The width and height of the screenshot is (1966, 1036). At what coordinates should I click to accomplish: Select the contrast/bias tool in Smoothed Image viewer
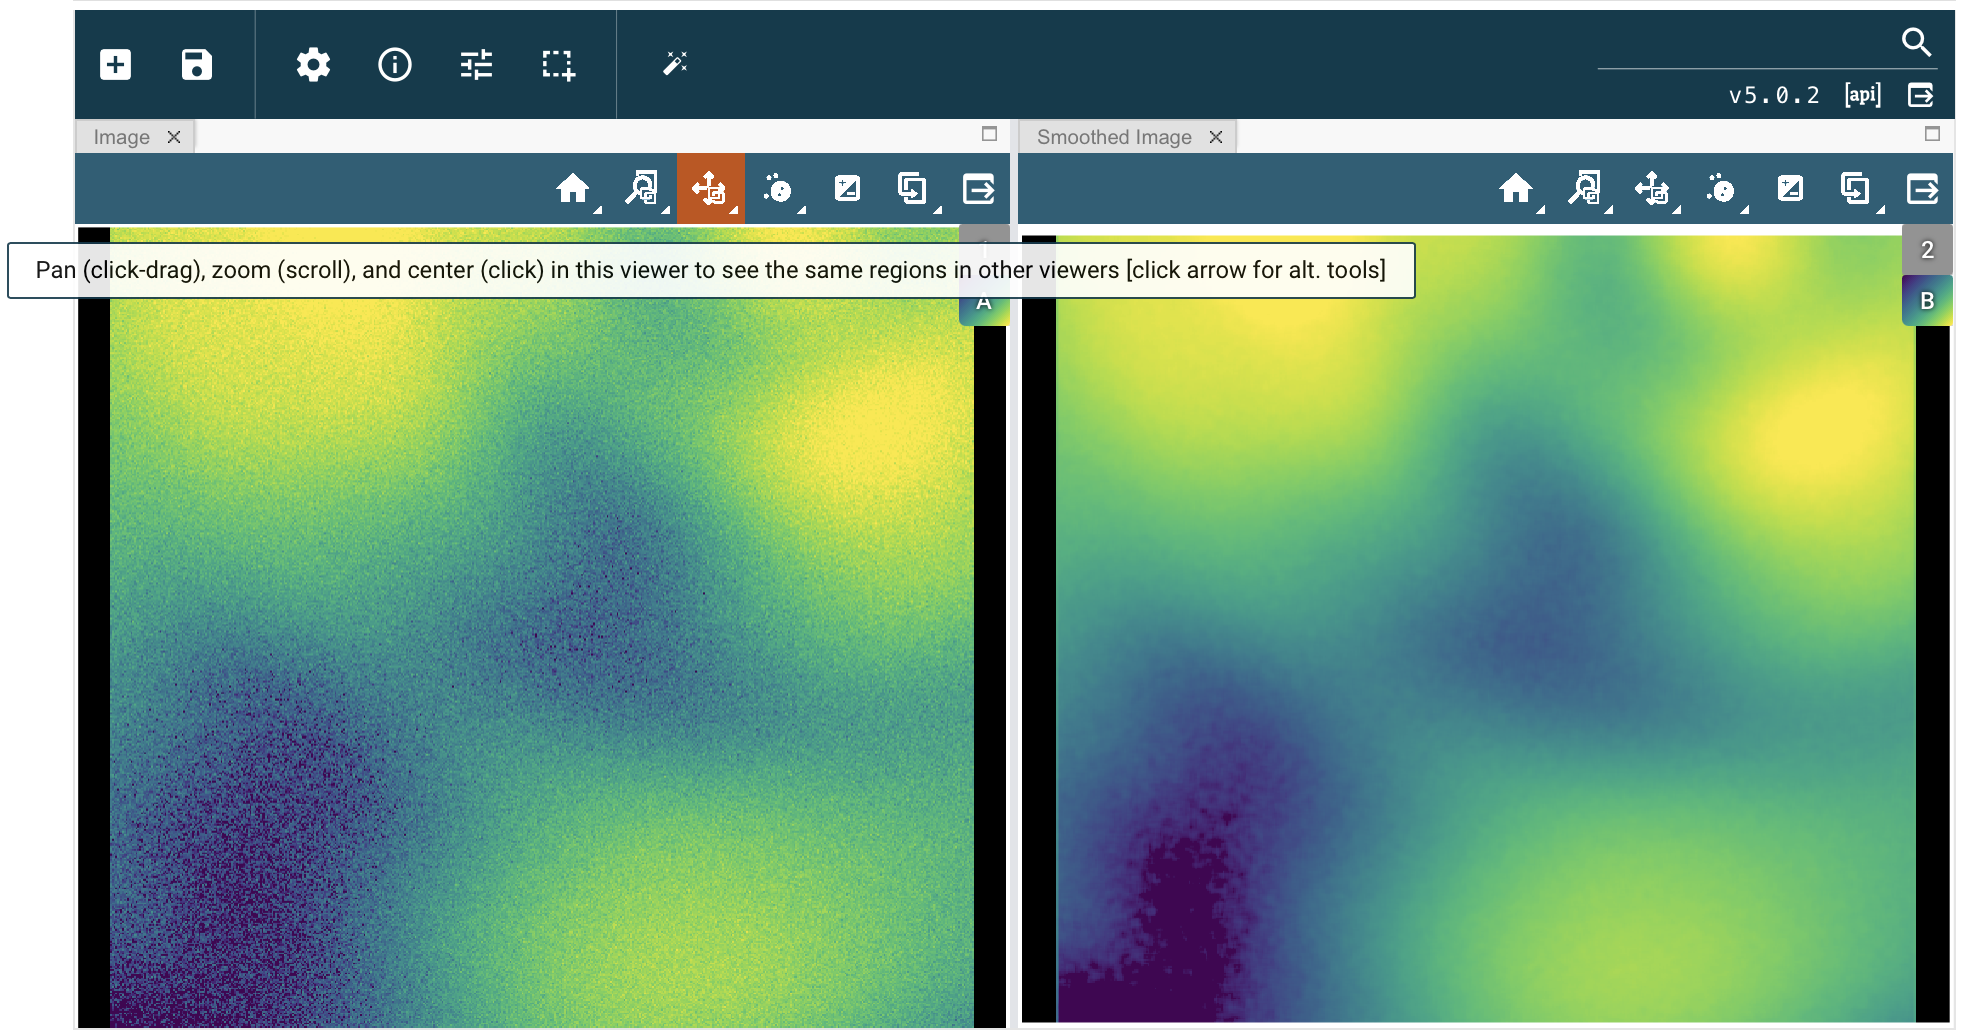click(x=1790, y=188)
